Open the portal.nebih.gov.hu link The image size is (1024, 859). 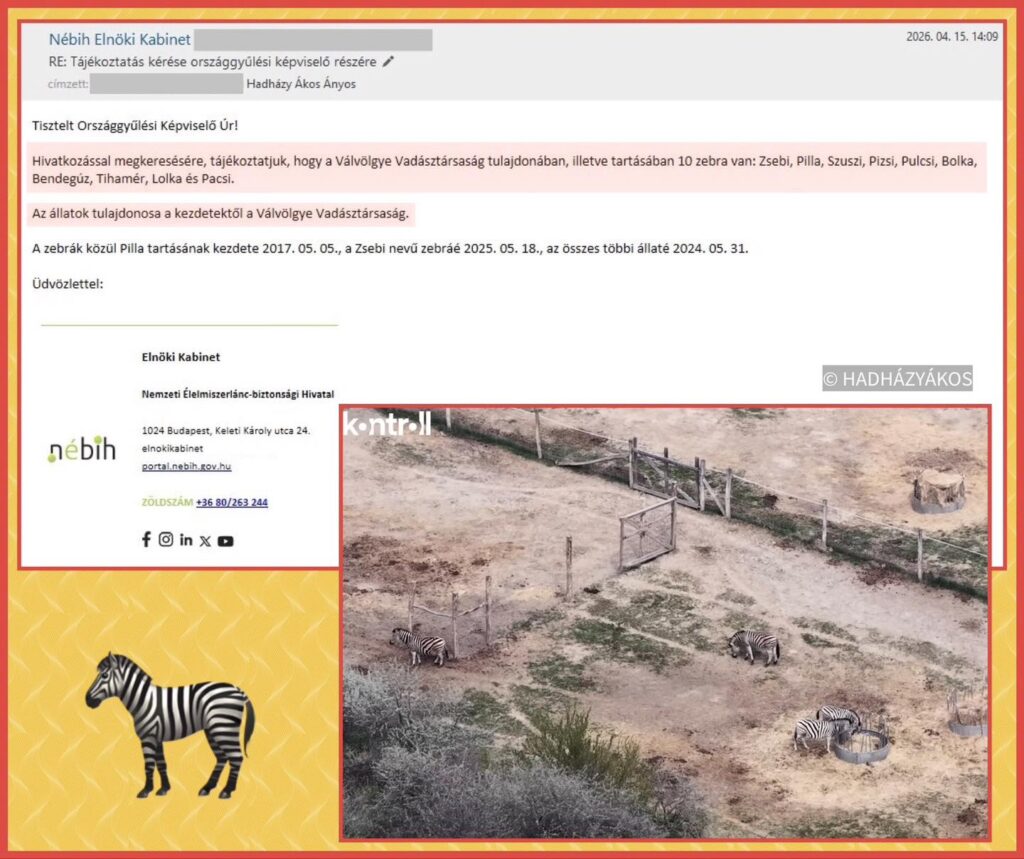(x=186, y=466)
